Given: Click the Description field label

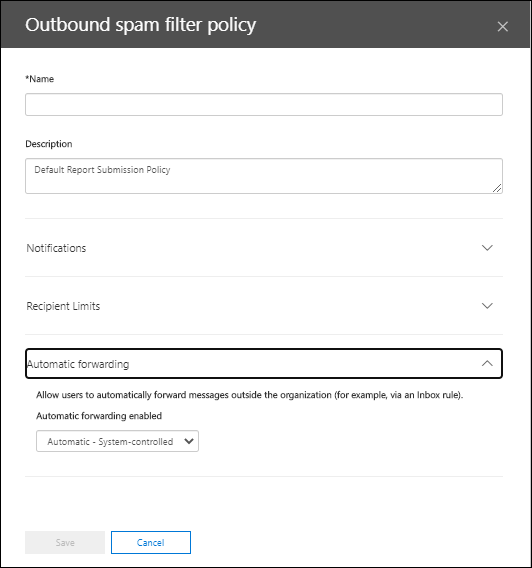Looking at the screenshot, I should click(49, 144).
